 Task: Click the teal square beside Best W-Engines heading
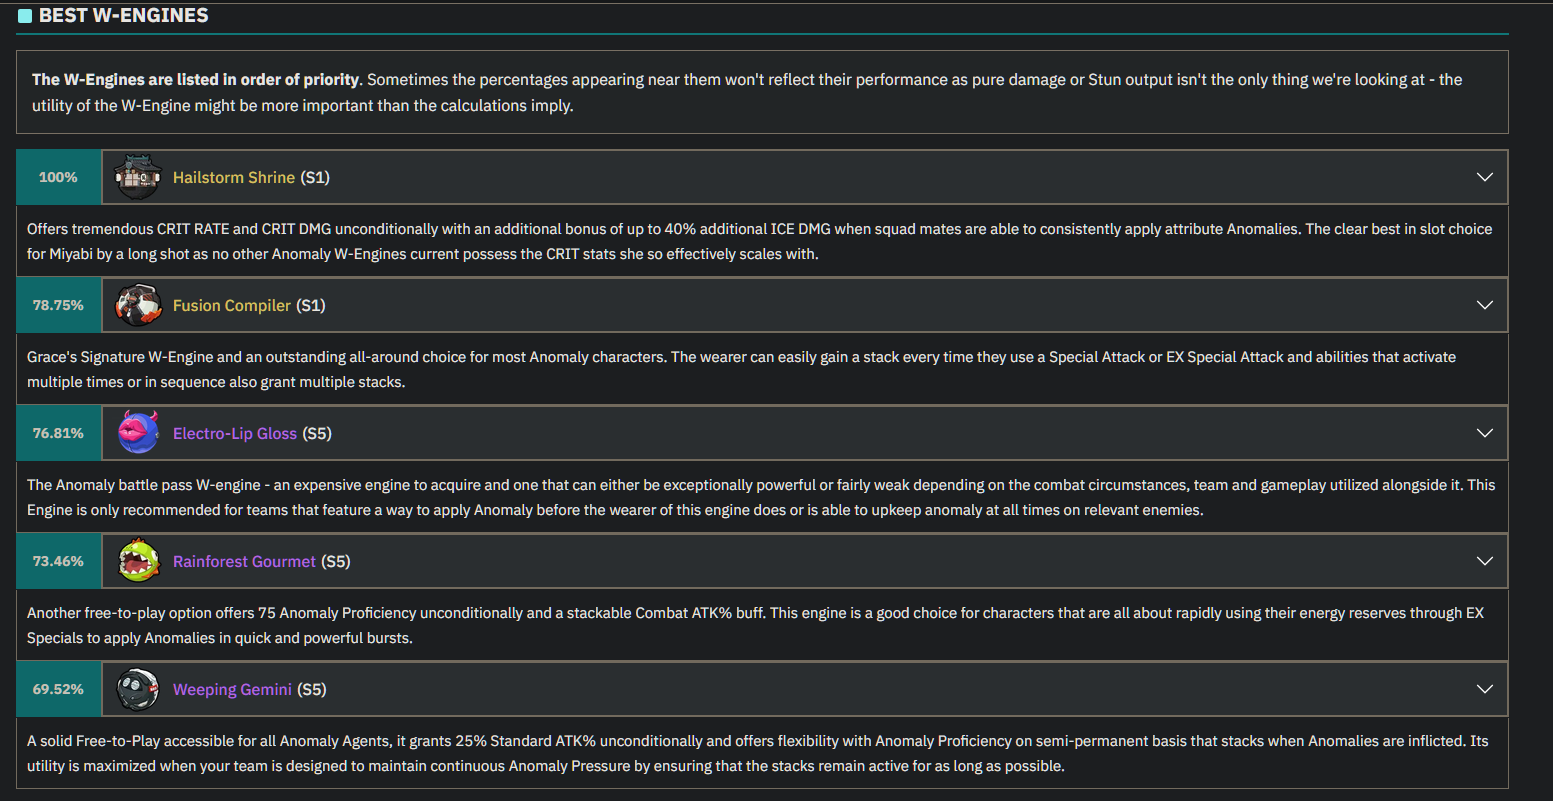[25, 16]
